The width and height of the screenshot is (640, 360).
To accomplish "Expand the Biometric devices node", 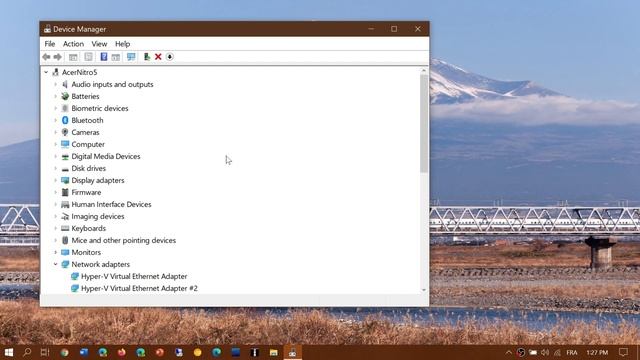I will point(56,109).
